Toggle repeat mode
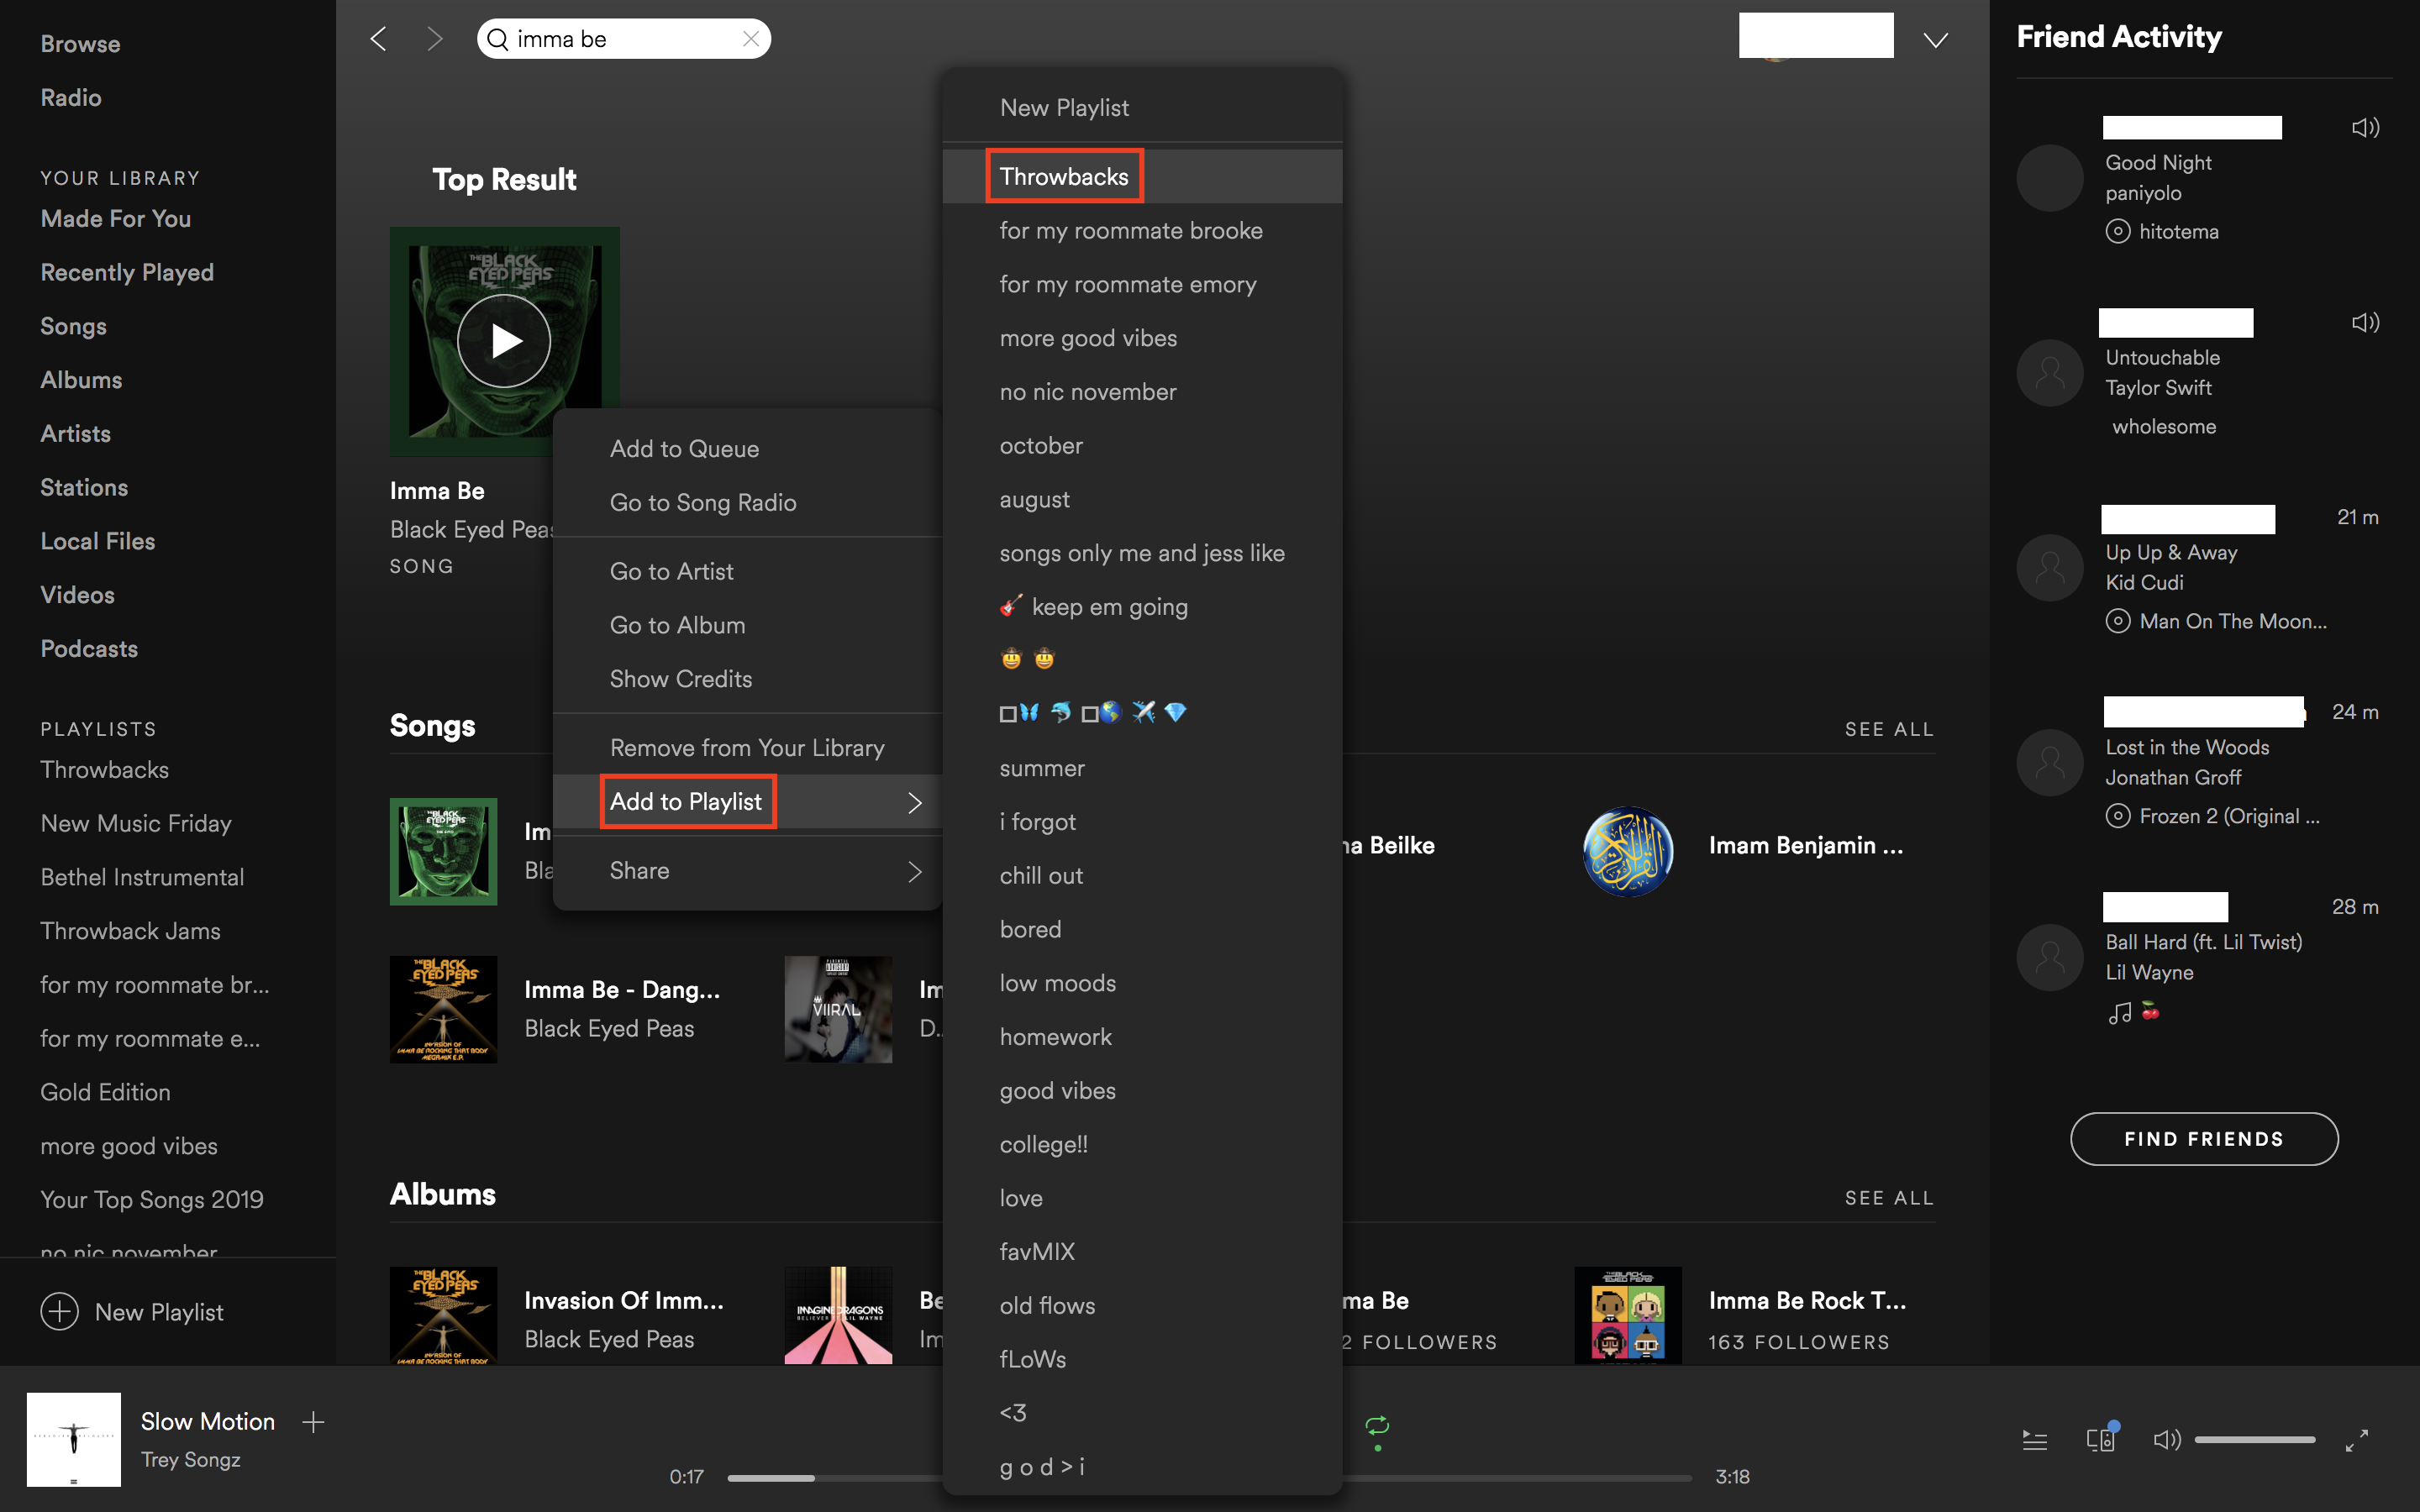 click(x=1377, y=1425)
